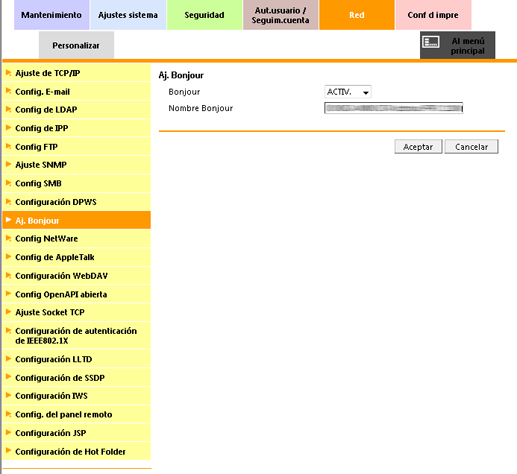Go to Config de AppleTalk
Screen dimensions: 517x474
coord(76,257)
